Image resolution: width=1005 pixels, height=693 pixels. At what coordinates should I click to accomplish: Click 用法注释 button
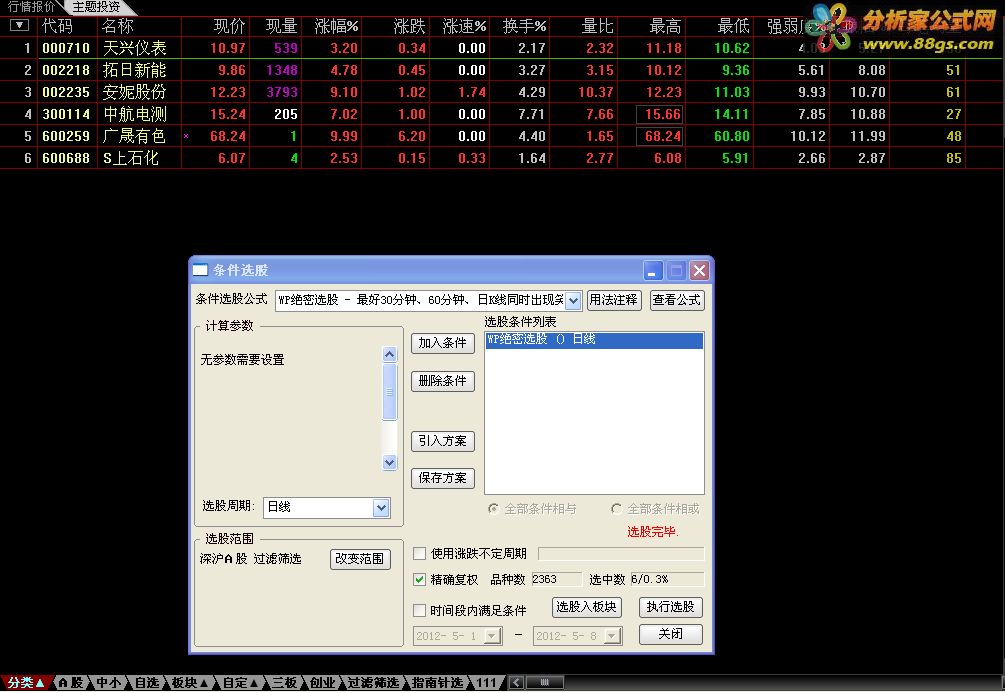point(614,300)
